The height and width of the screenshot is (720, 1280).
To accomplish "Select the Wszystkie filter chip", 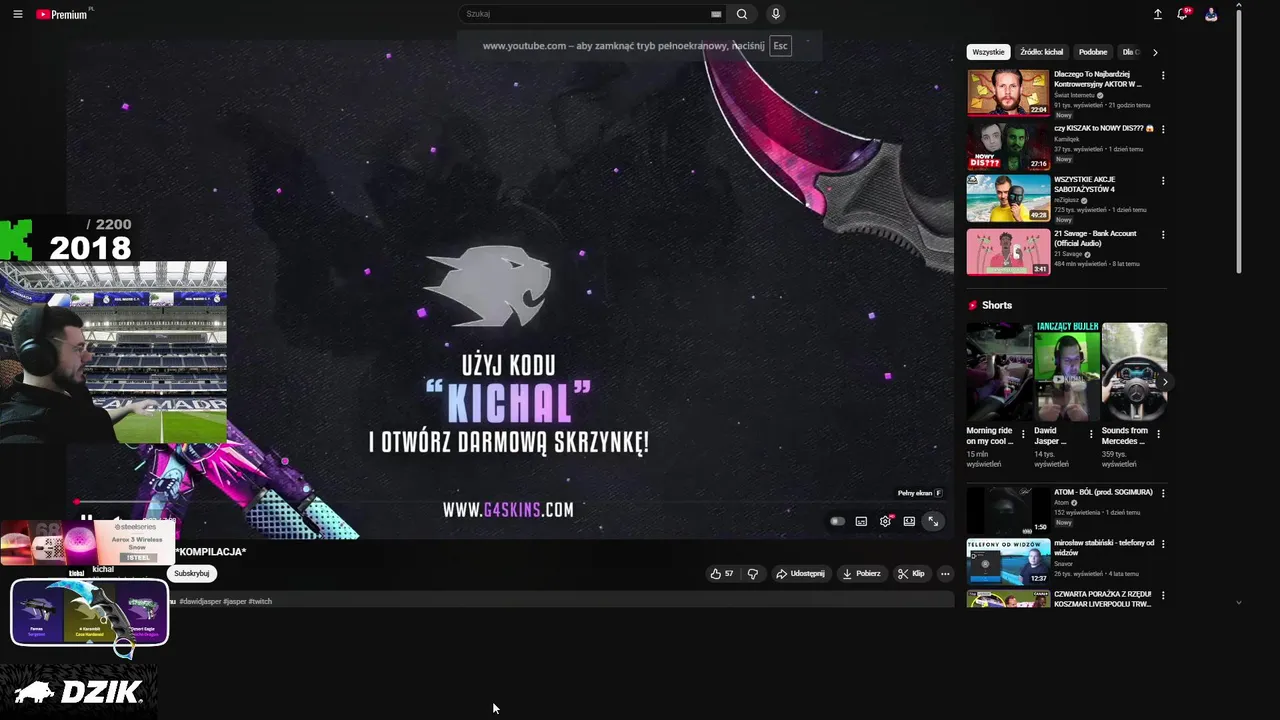I will click(989, 52).
